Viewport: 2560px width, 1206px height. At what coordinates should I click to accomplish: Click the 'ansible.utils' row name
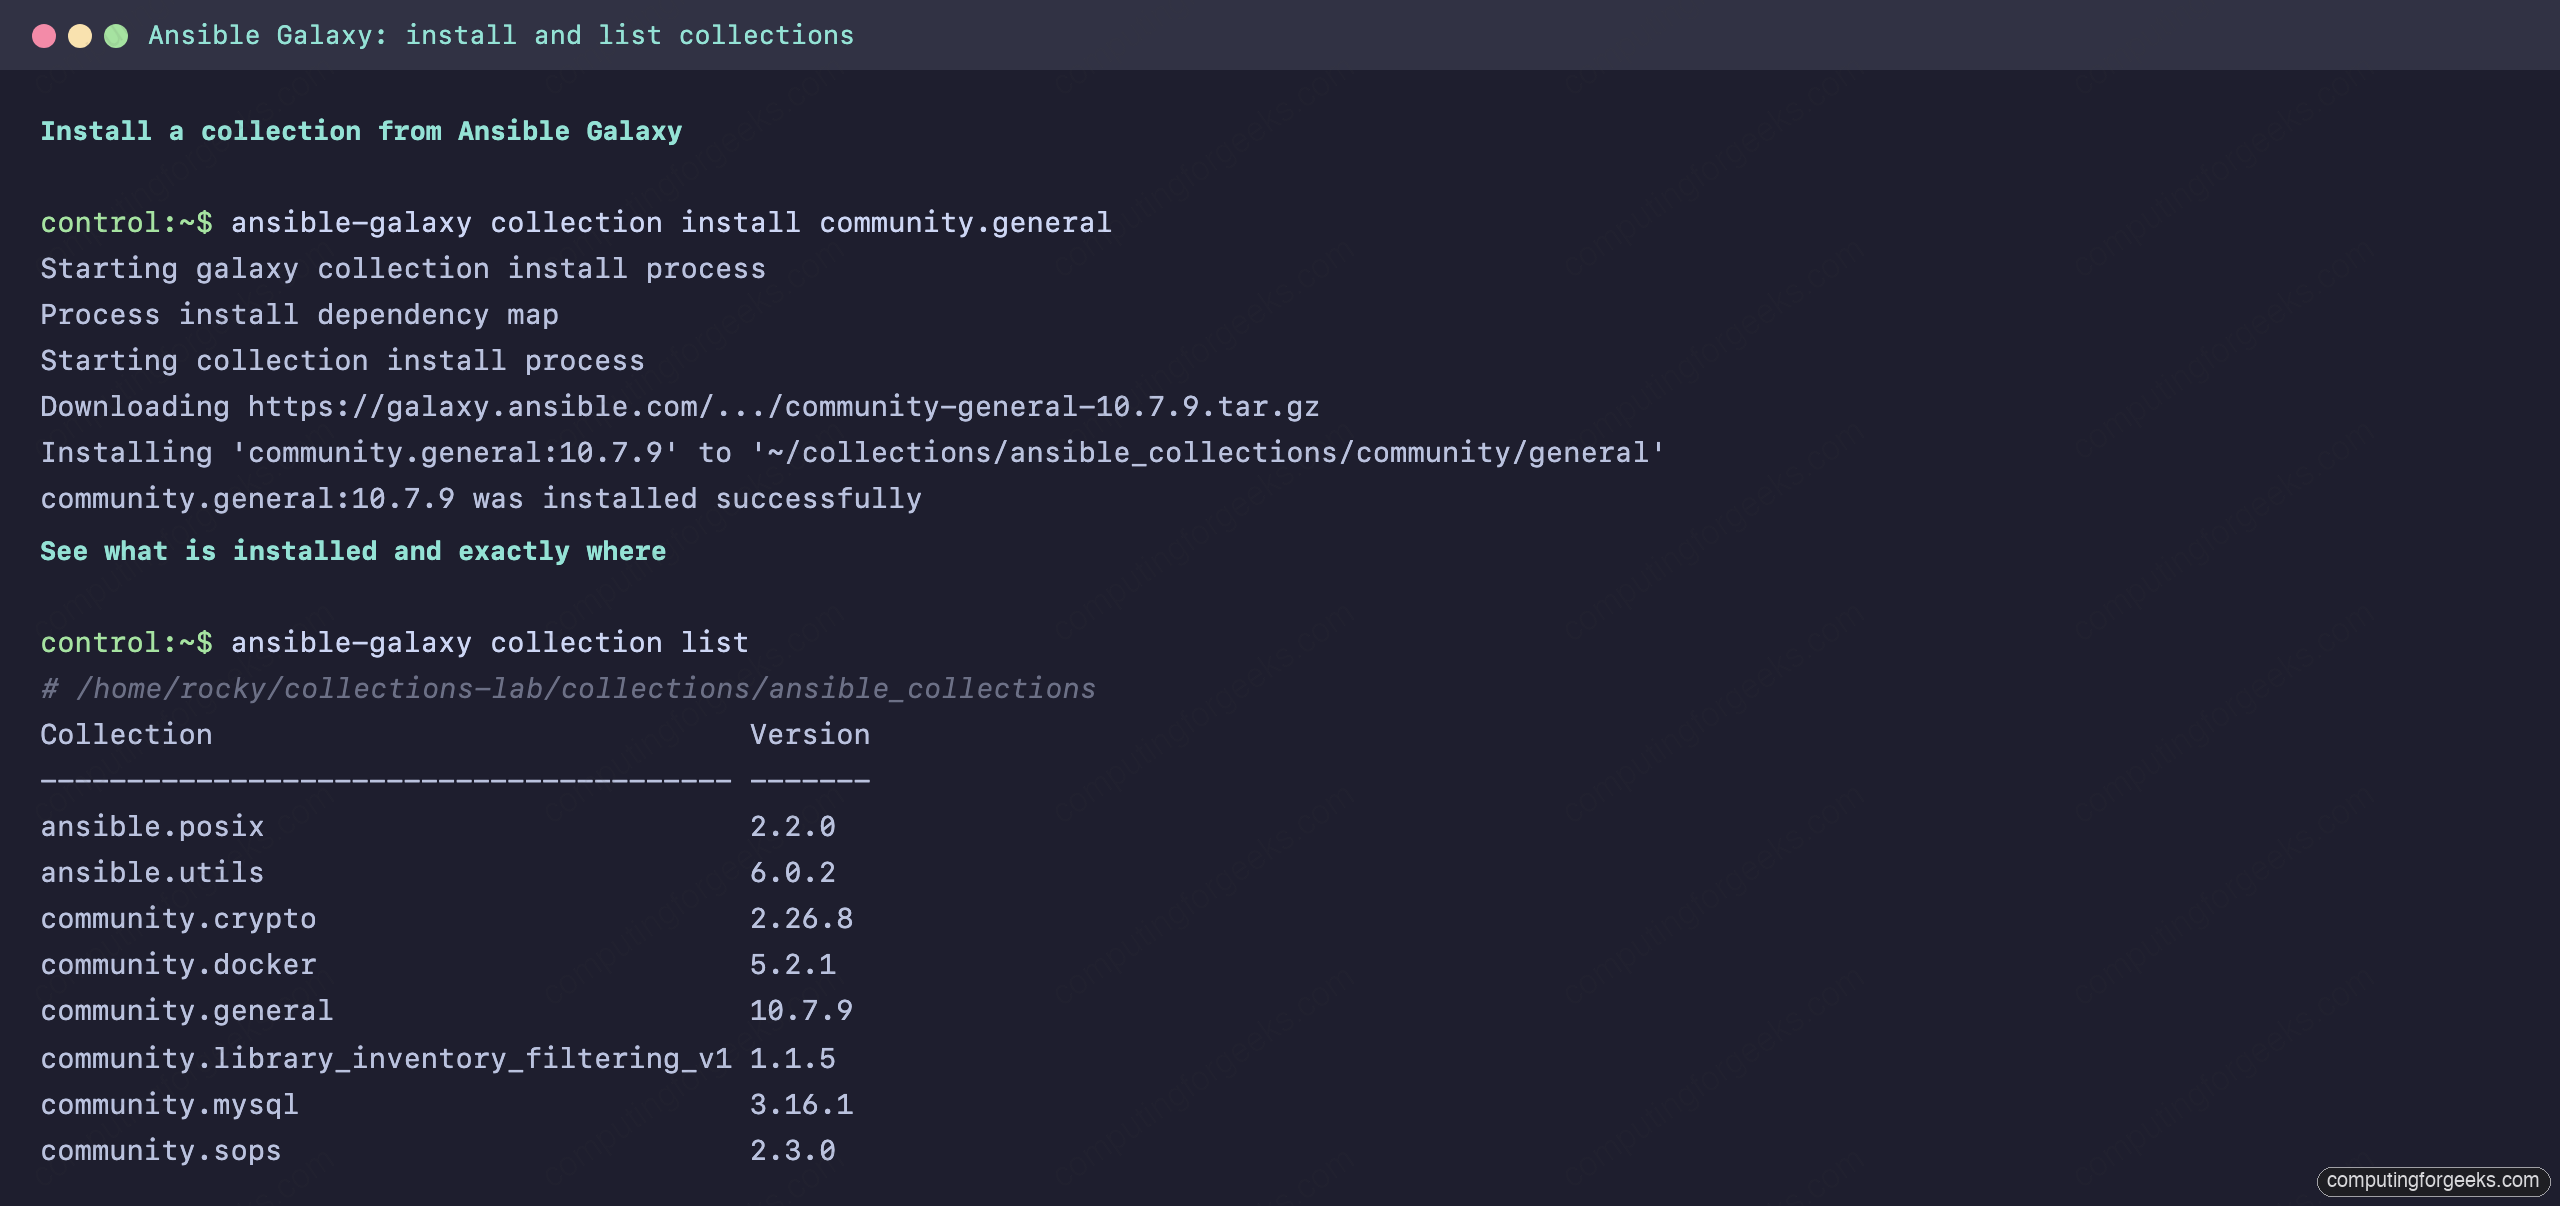pyautogui.click(x=152, y=873)
